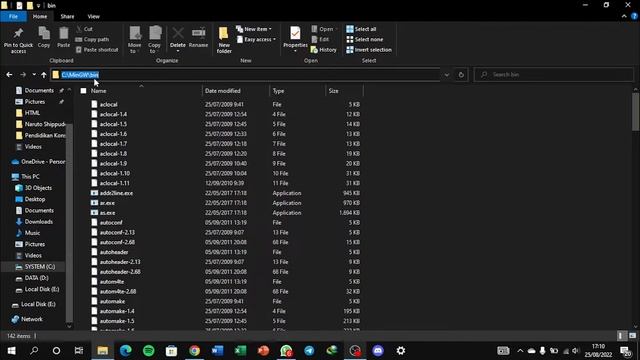Screen dimensions: 640x360
Task: Select Cut in Clipboard group
Action: tap(85, 29)
